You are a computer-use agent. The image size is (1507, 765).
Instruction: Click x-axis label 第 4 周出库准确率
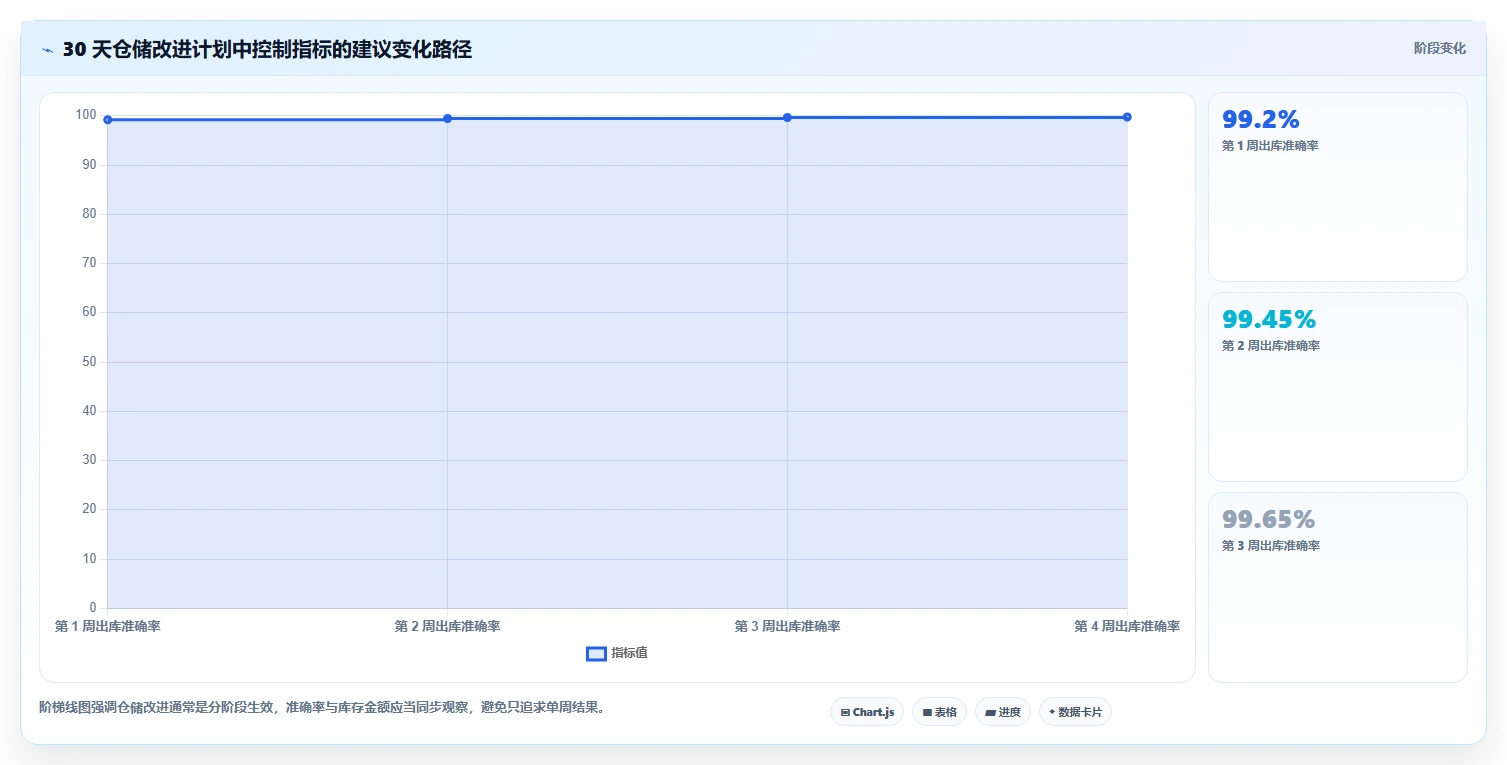1127,626
